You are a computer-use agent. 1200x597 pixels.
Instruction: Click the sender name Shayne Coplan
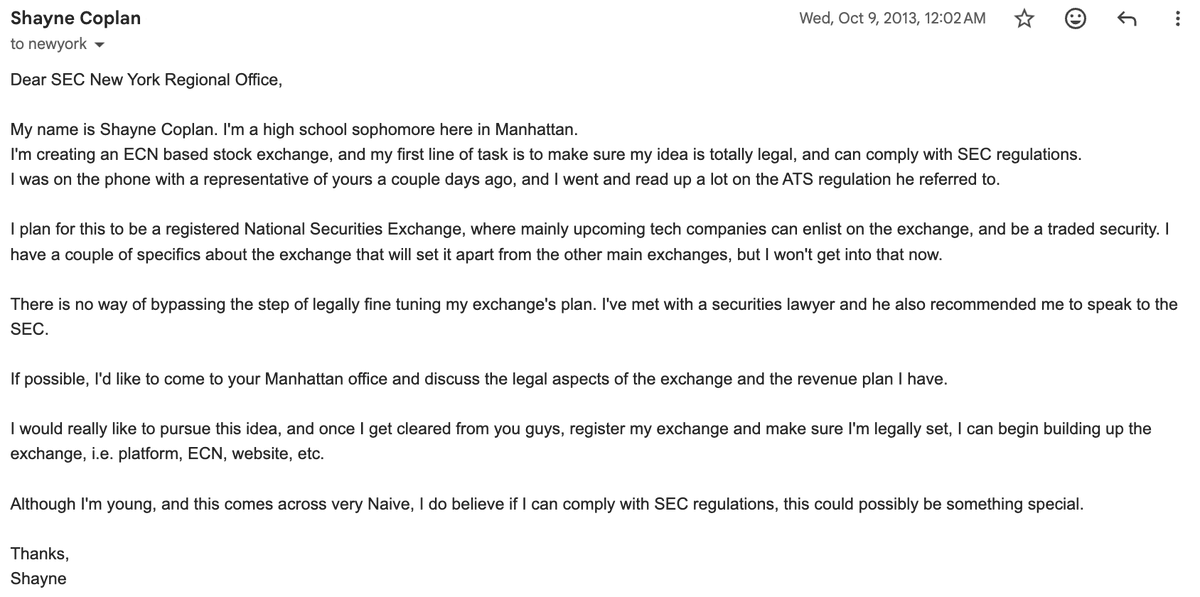(76, 18)
